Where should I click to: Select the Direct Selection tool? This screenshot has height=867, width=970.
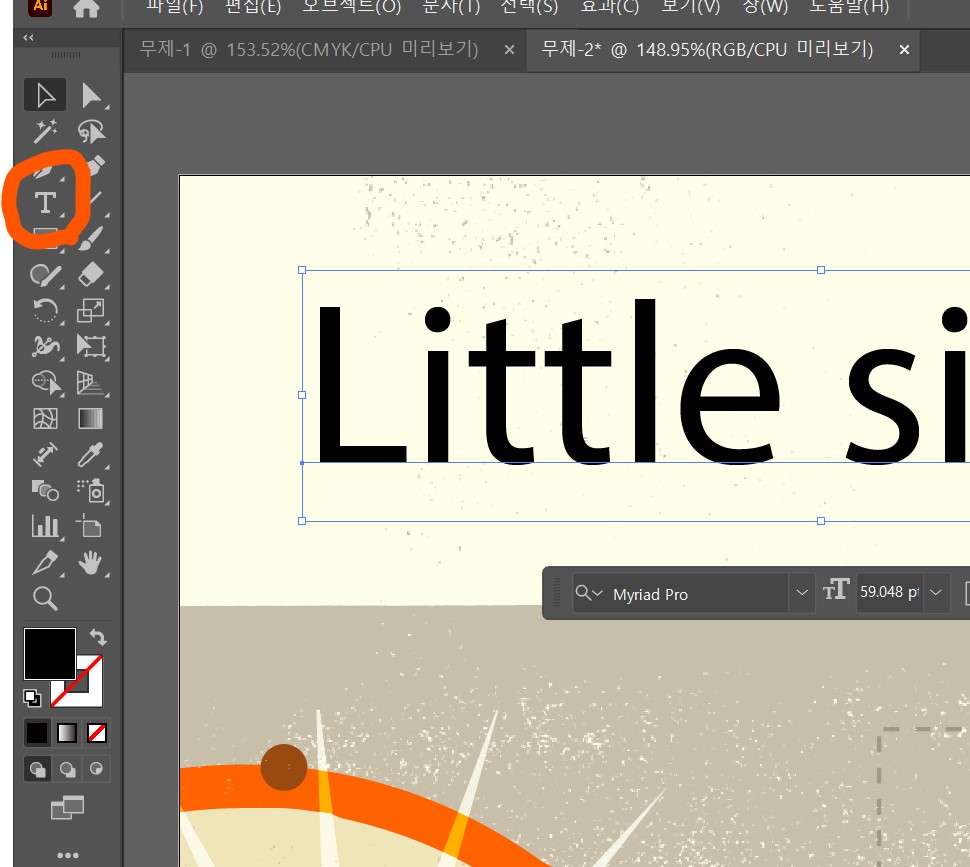92,95
